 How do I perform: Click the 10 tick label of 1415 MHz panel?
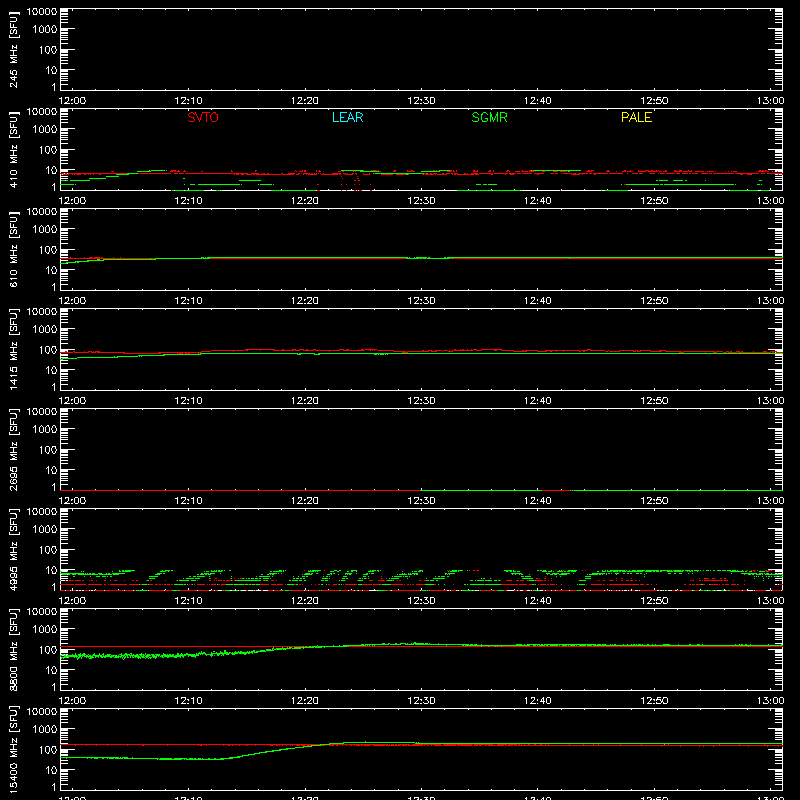(x=51, y=370)
